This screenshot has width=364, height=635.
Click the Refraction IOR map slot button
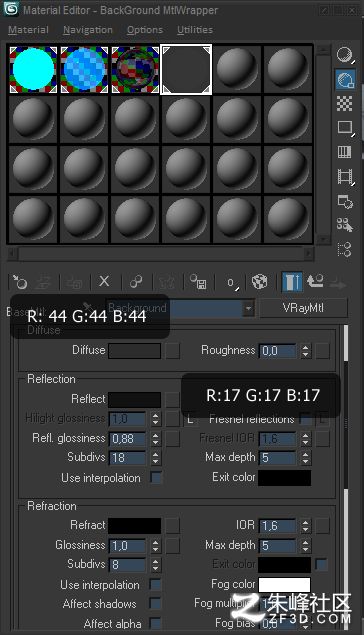point(322,526)
